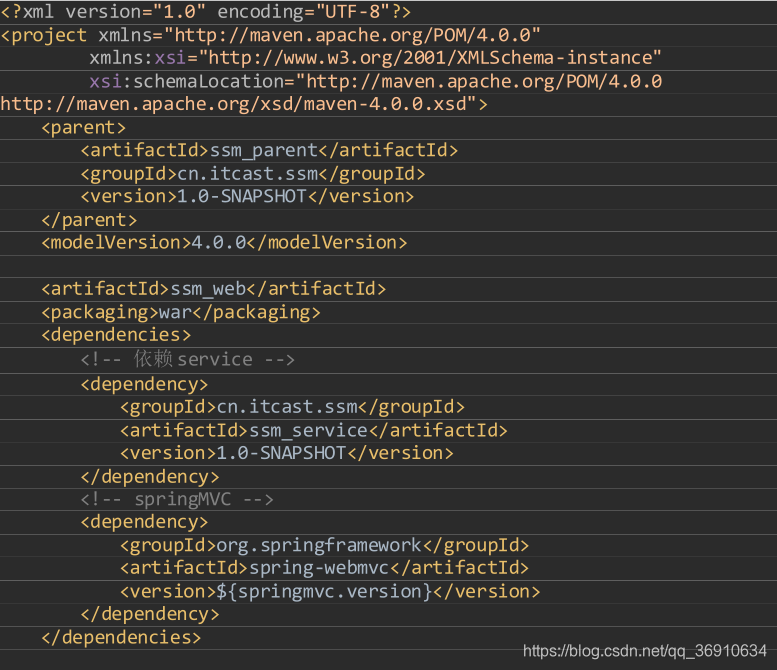Image resolution: width=777 pixels, height=670 pixels.
Task: Click the opening <parent> tag
Action: [x=83, y=127]
